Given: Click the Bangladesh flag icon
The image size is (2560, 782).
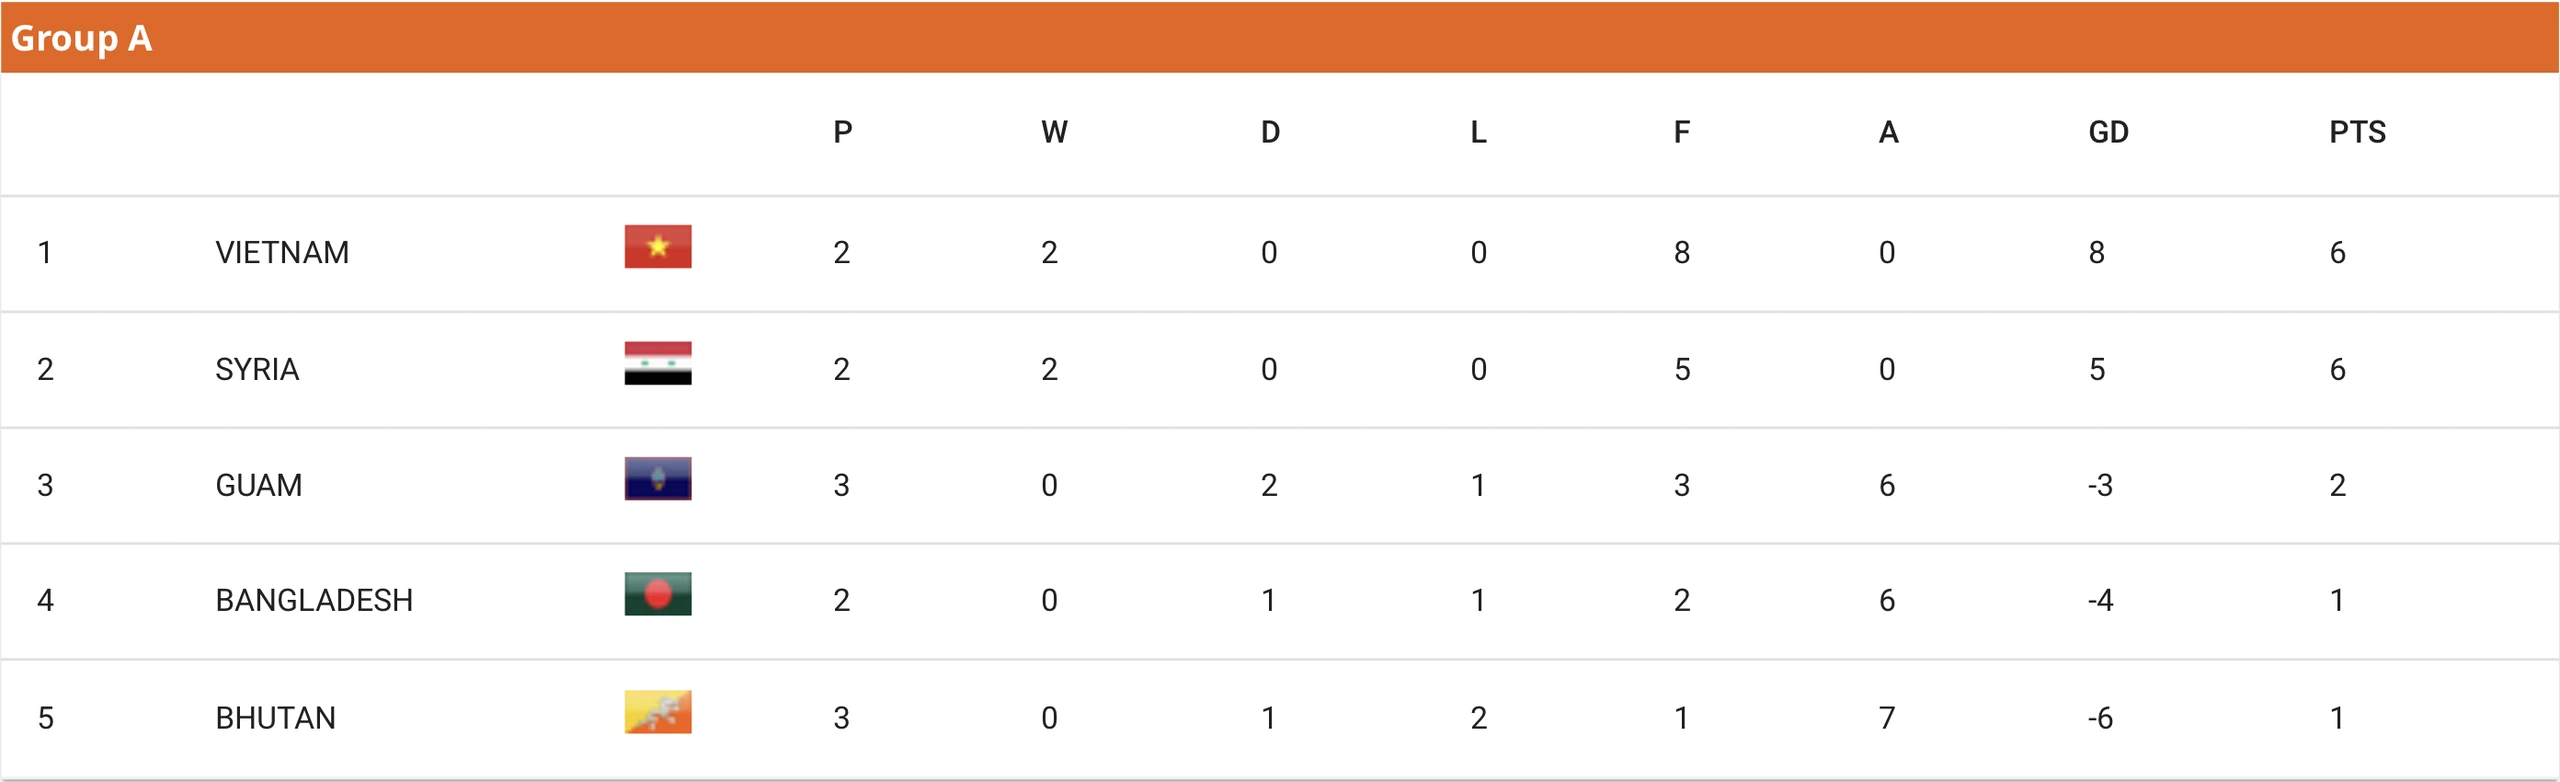Looking at the screenshot, I should (658, 594).
